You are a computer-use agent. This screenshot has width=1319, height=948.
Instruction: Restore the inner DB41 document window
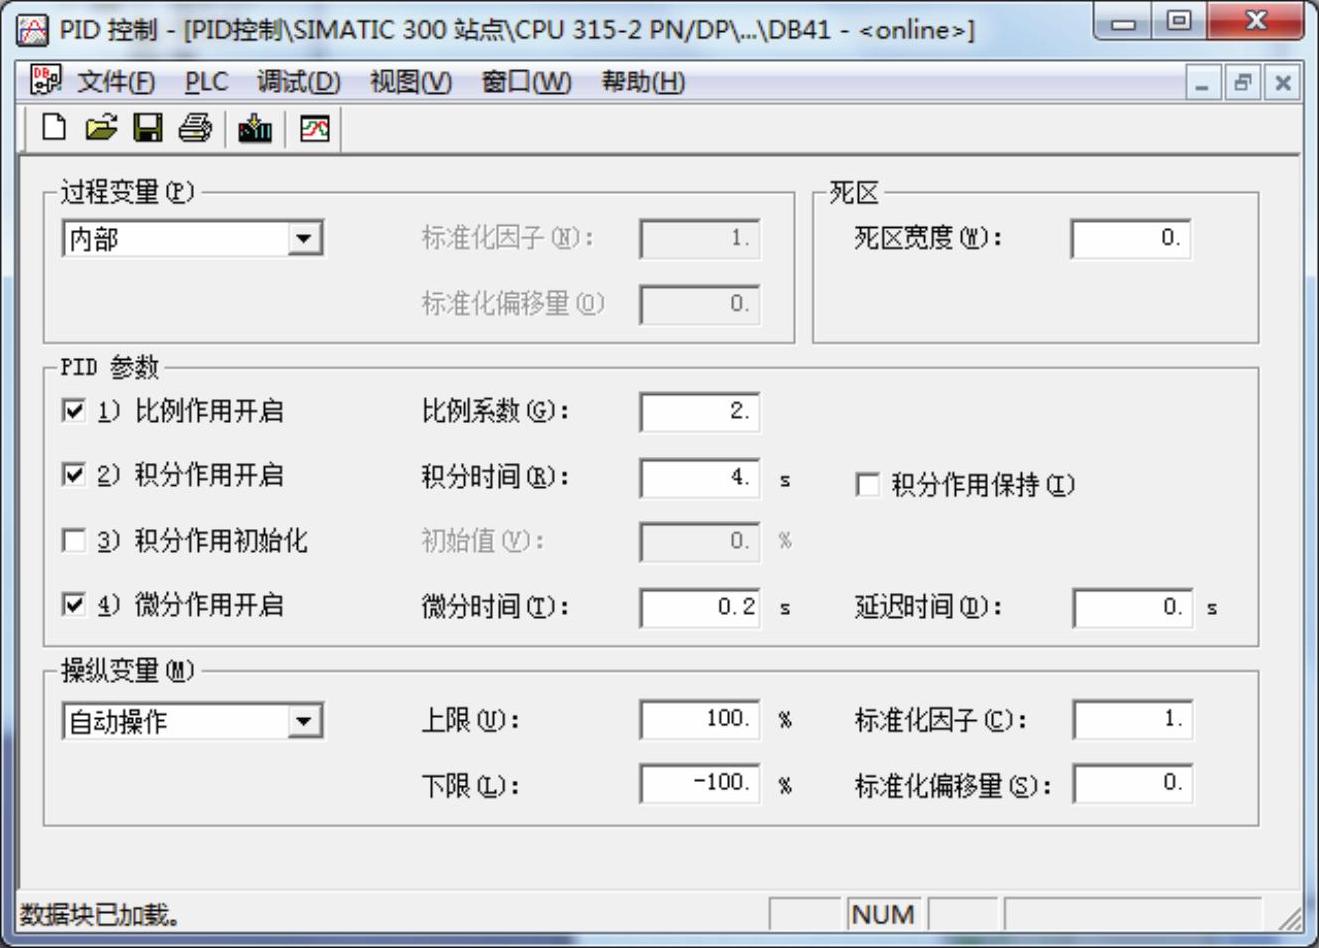tap(1242, 83)
